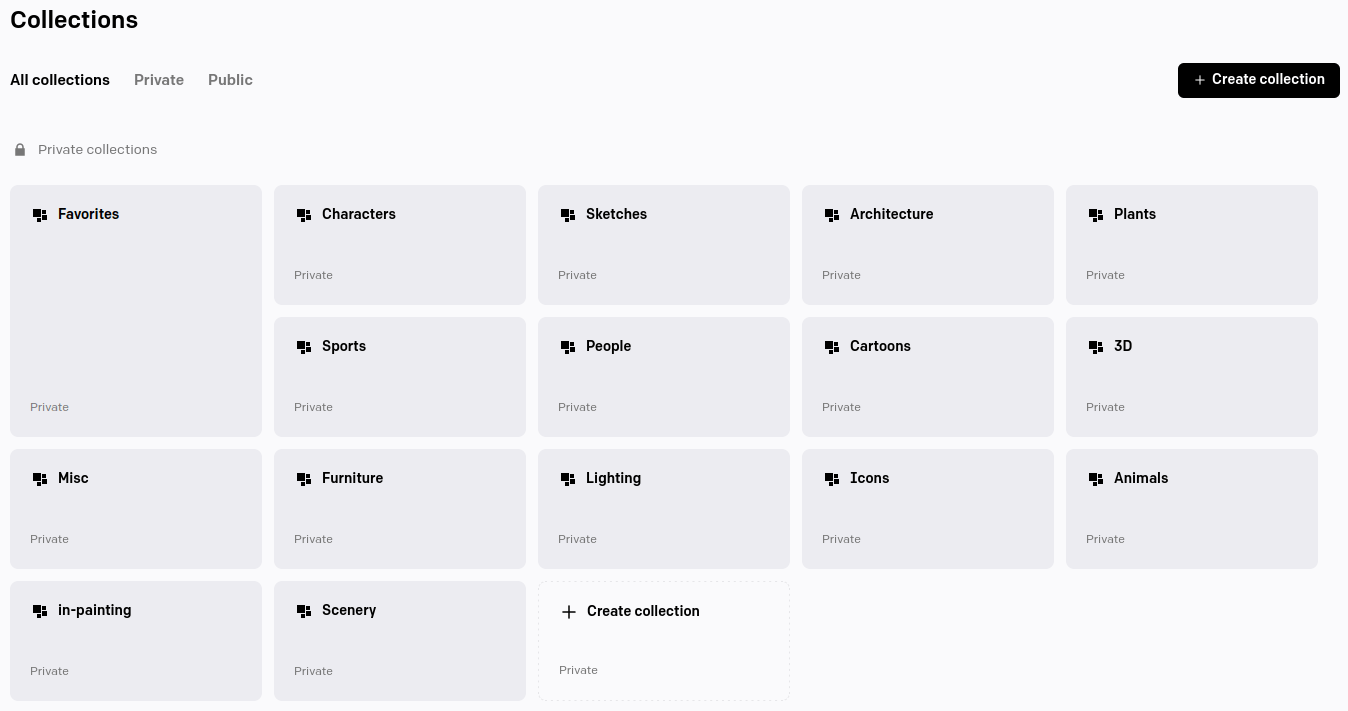Click the black Create collection button

coord(1259,80)
